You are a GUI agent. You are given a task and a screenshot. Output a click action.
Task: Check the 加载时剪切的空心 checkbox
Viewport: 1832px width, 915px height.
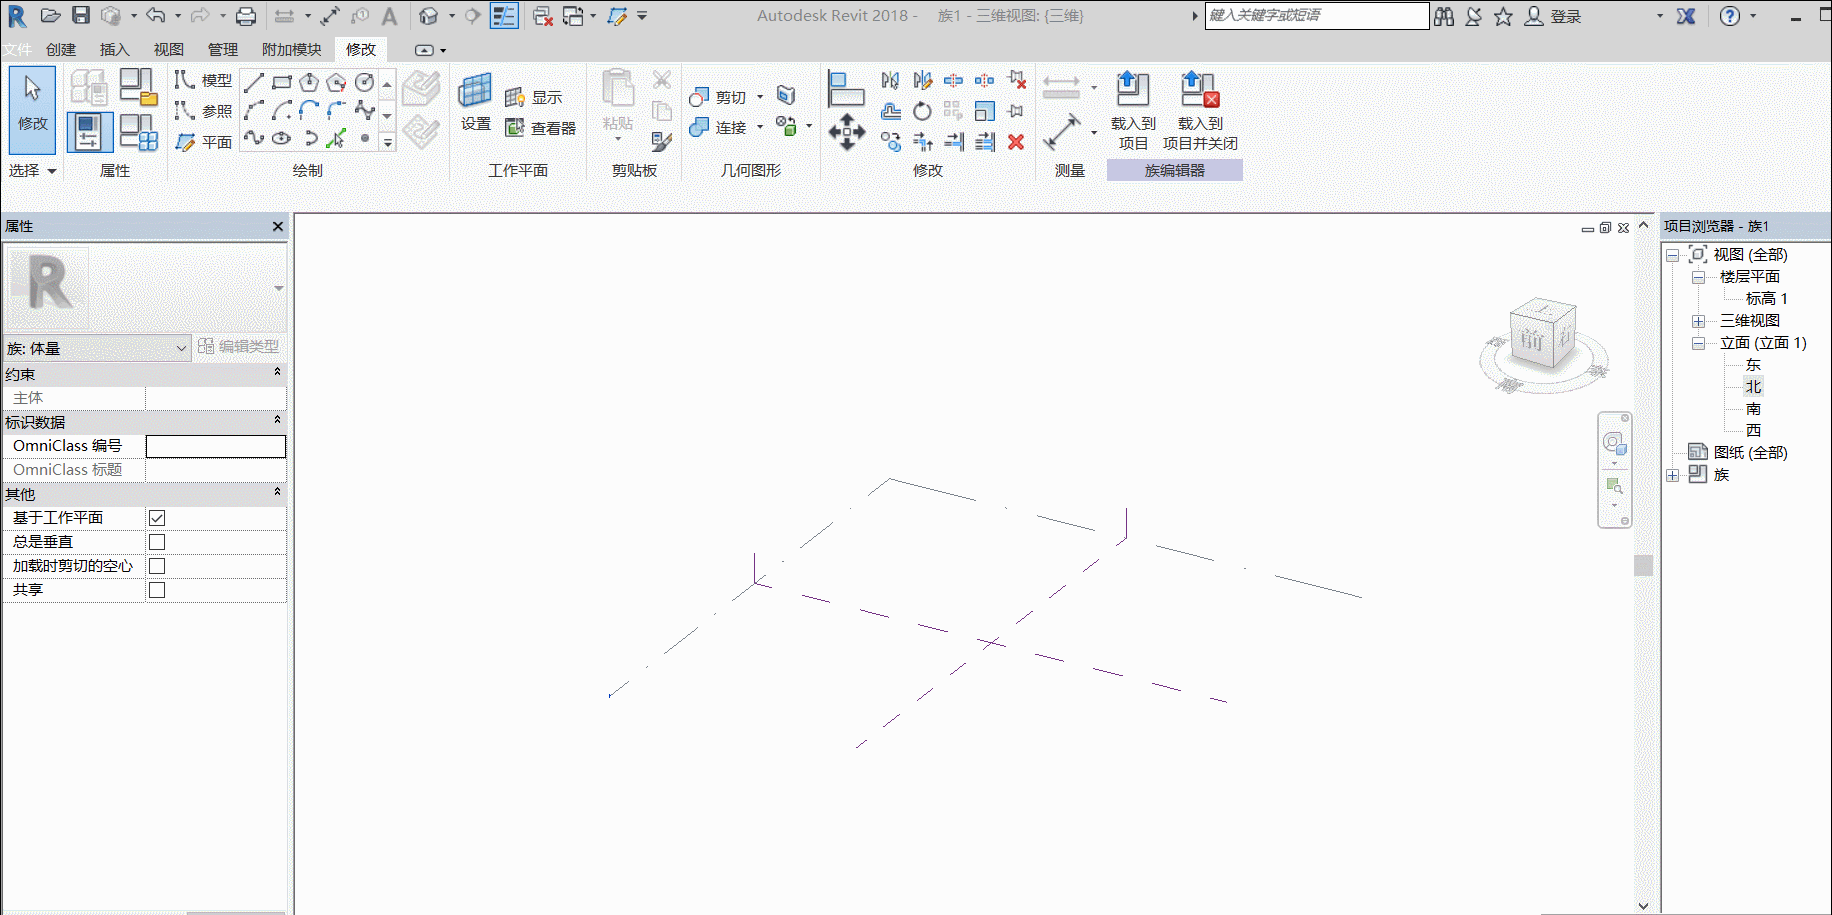[157, 566]
